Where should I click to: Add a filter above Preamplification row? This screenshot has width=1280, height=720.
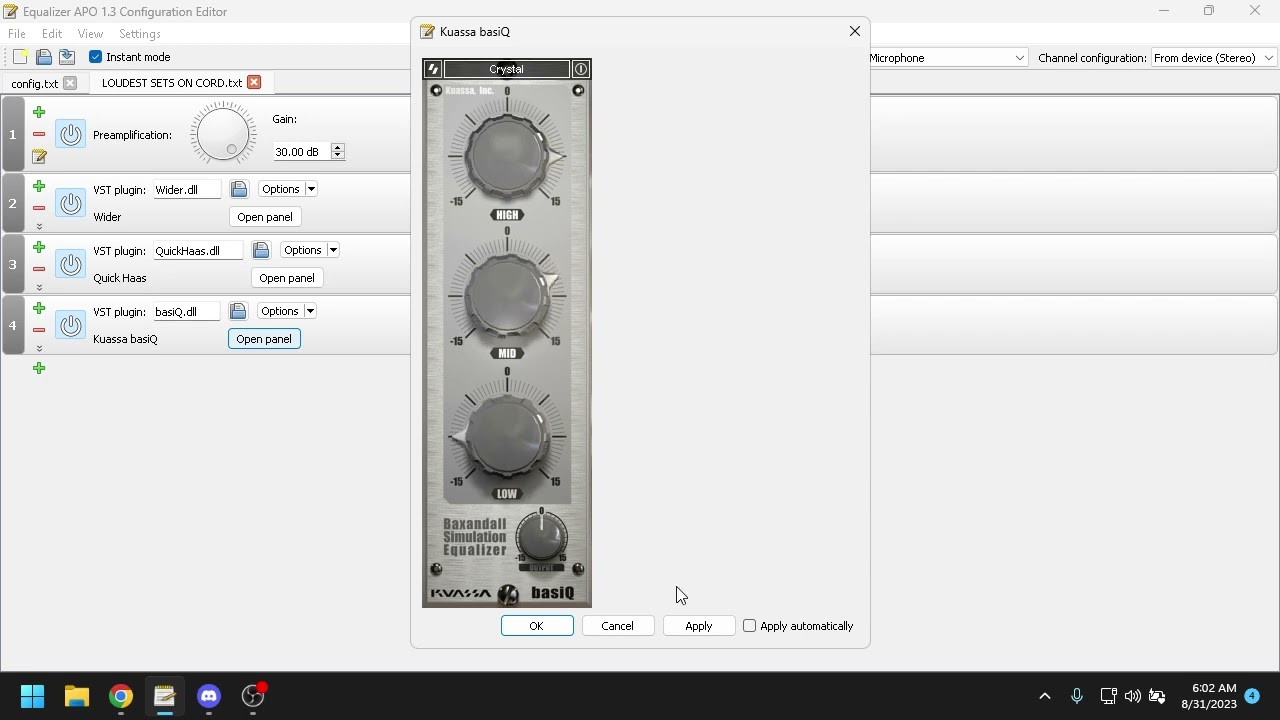pos(39,112)
